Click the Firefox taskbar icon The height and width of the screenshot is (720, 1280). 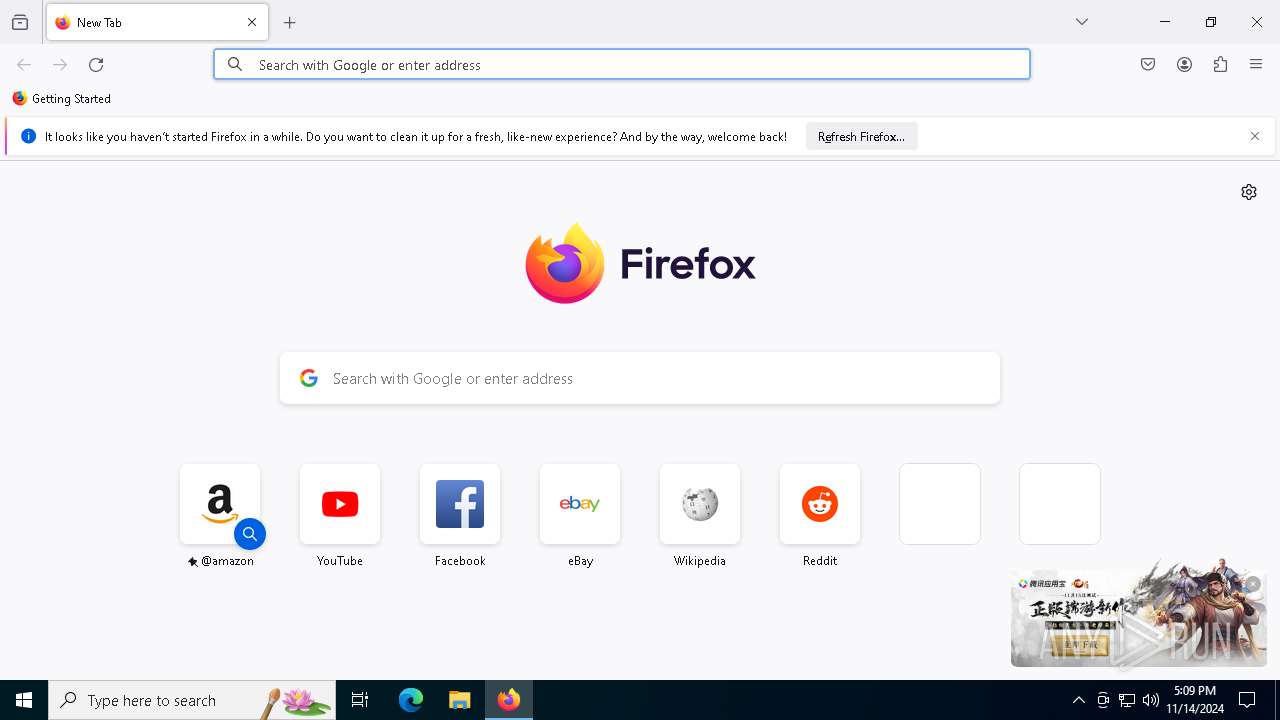[509, 700]
